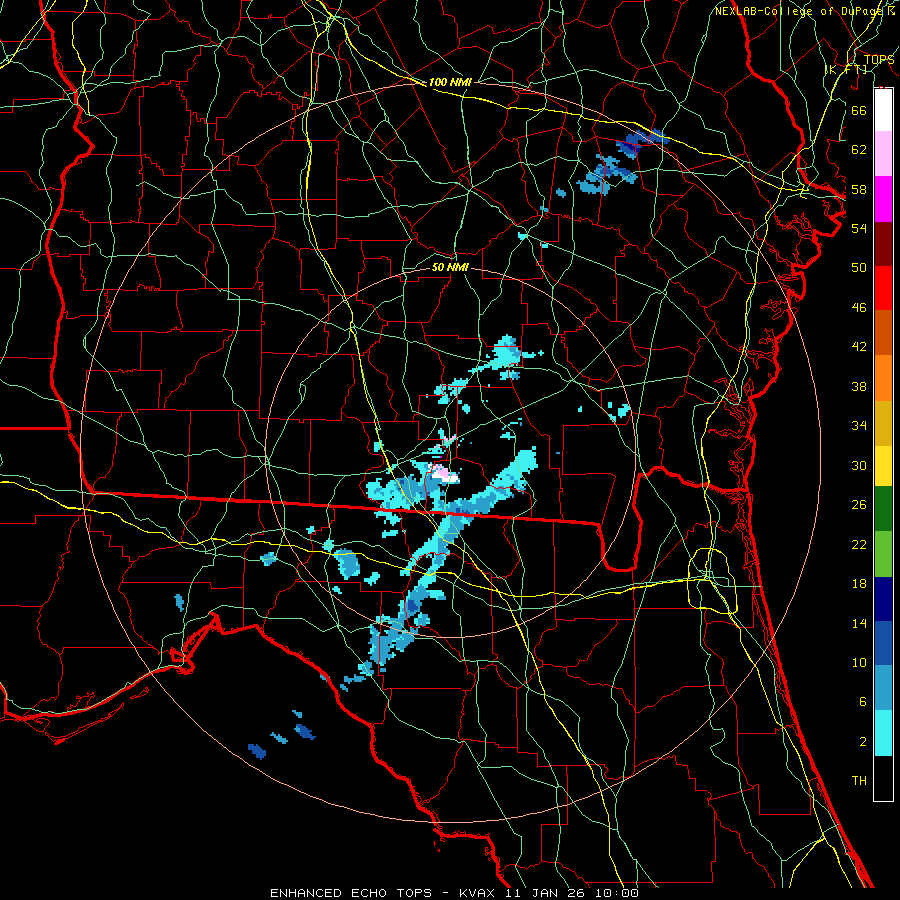Select the "38" legend label
The height and width of the screenshot is (900, 900).
point(859,386)
